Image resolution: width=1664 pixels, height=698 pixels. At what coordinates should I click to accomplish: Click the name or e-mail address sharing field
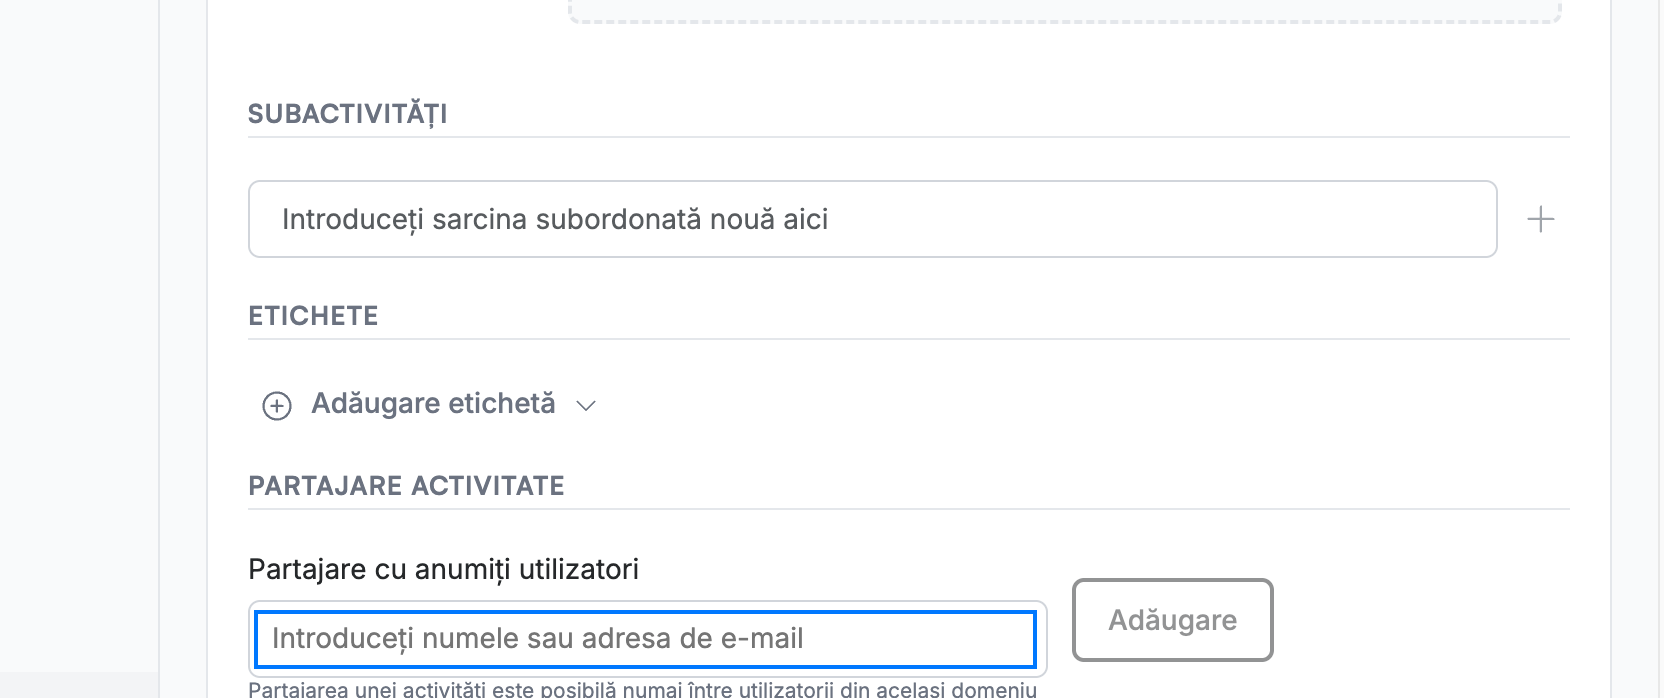click(645, 639)
